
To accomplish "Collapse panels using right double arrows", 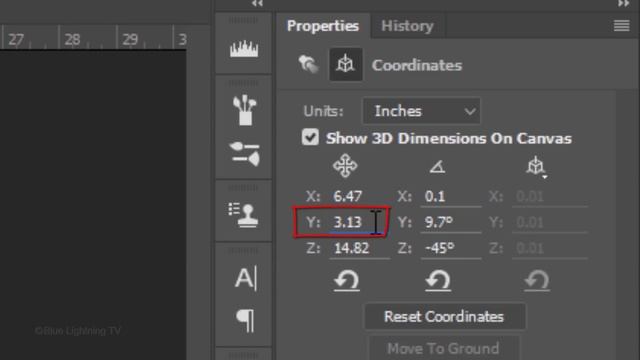I will pyautogui.click(x=623, y=4).
